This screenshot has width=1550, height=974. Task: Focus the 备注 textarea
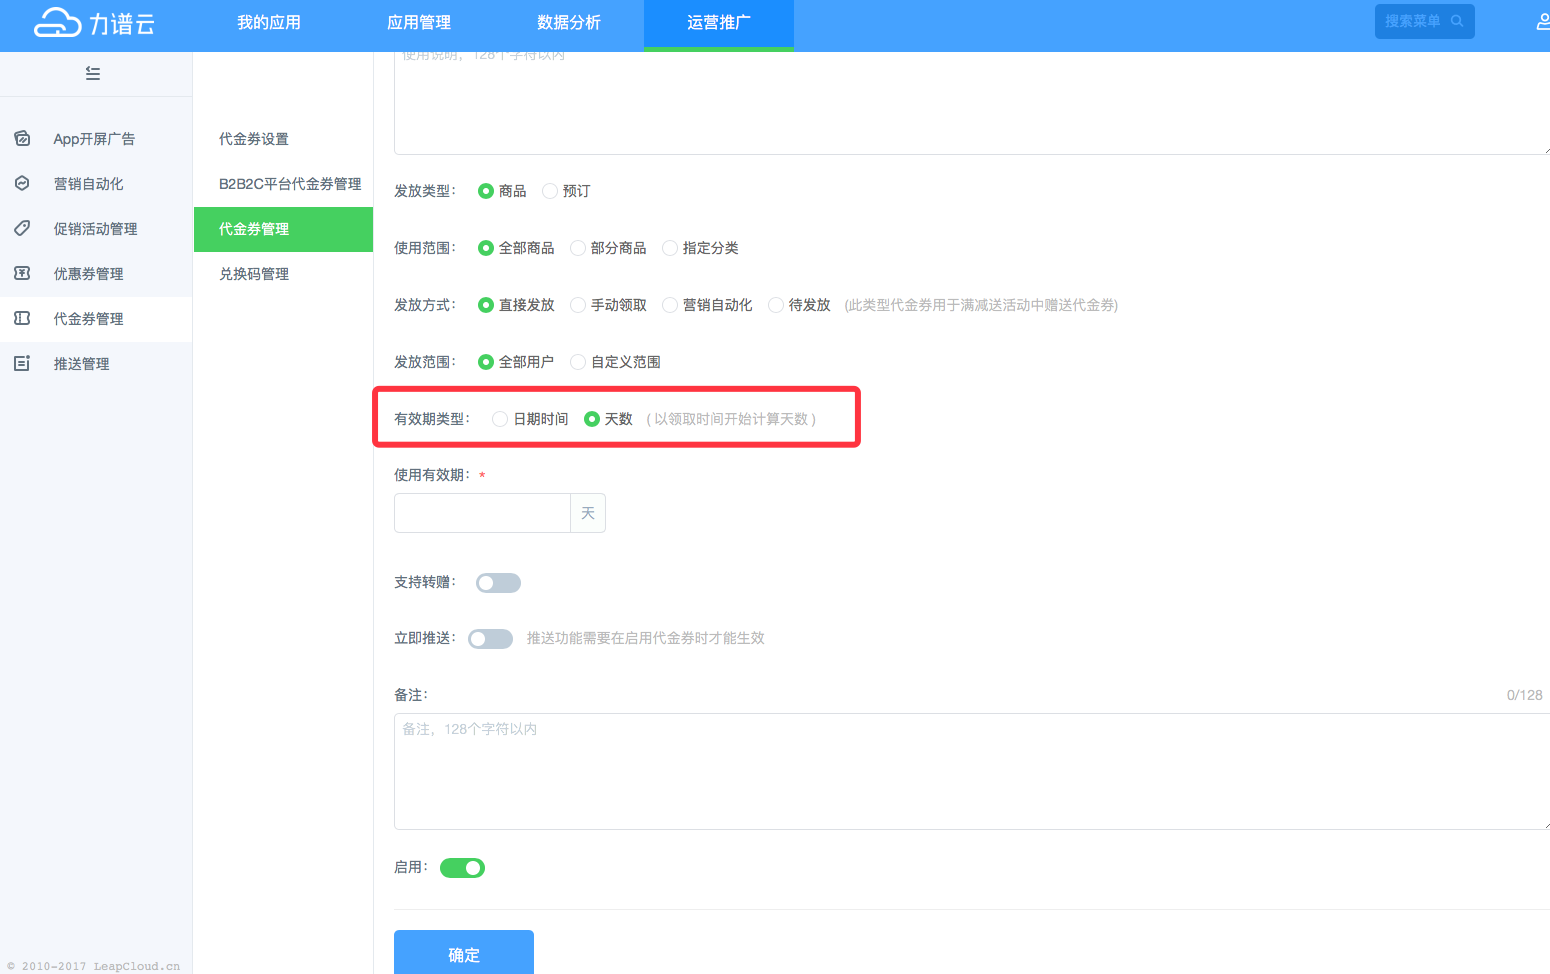[972, 771]
